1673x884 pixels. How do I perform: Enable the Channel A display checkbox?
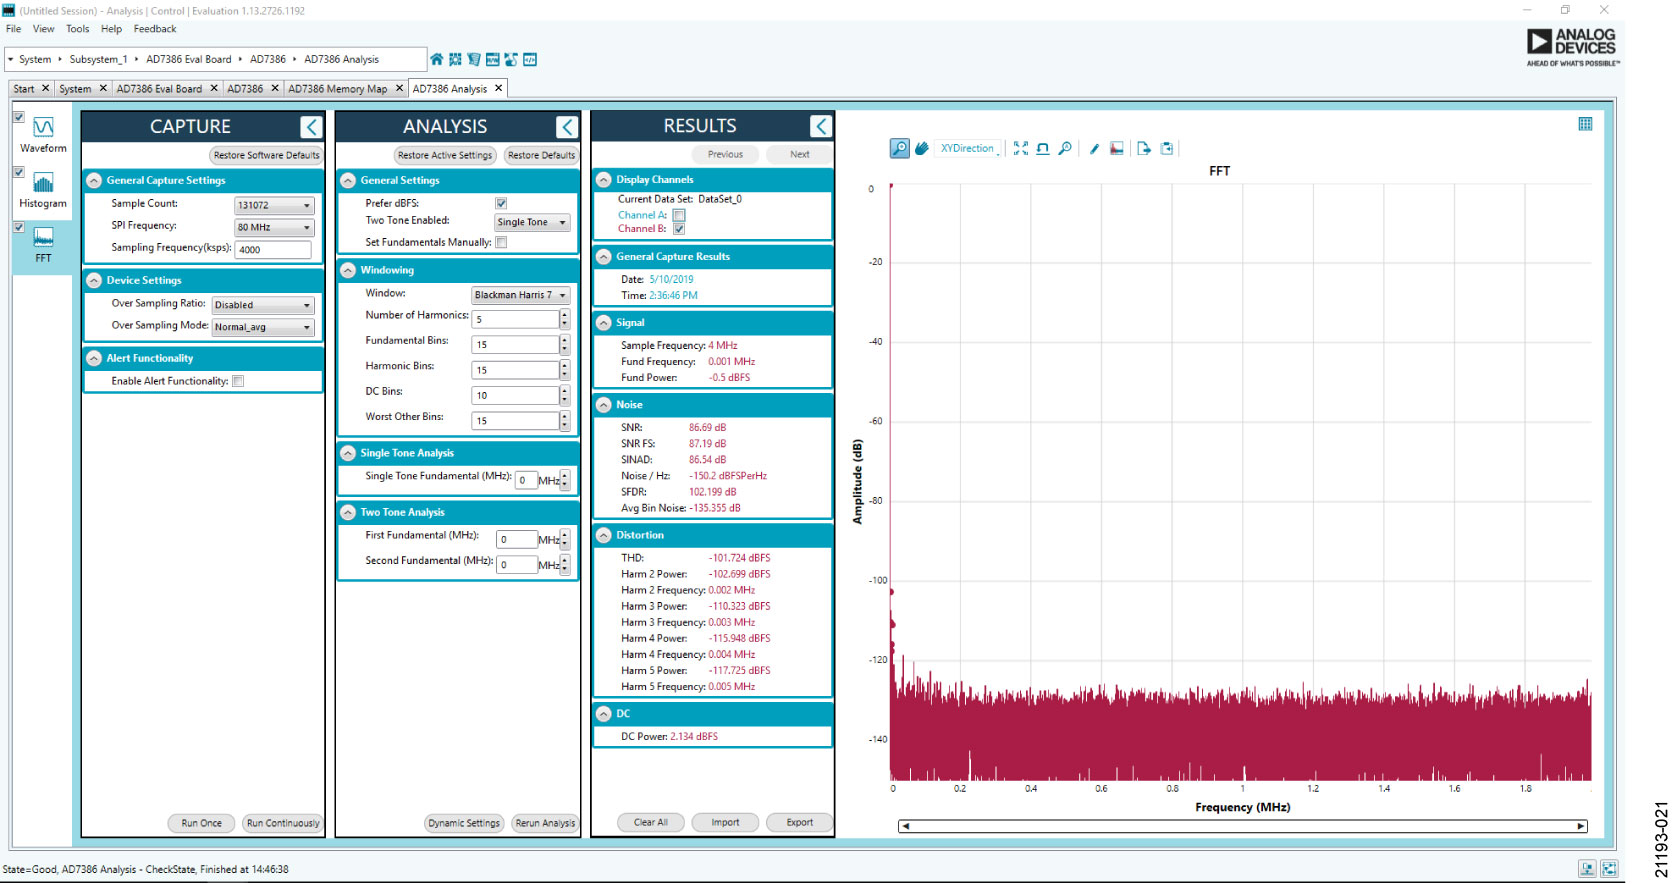(x=679, y=215)
